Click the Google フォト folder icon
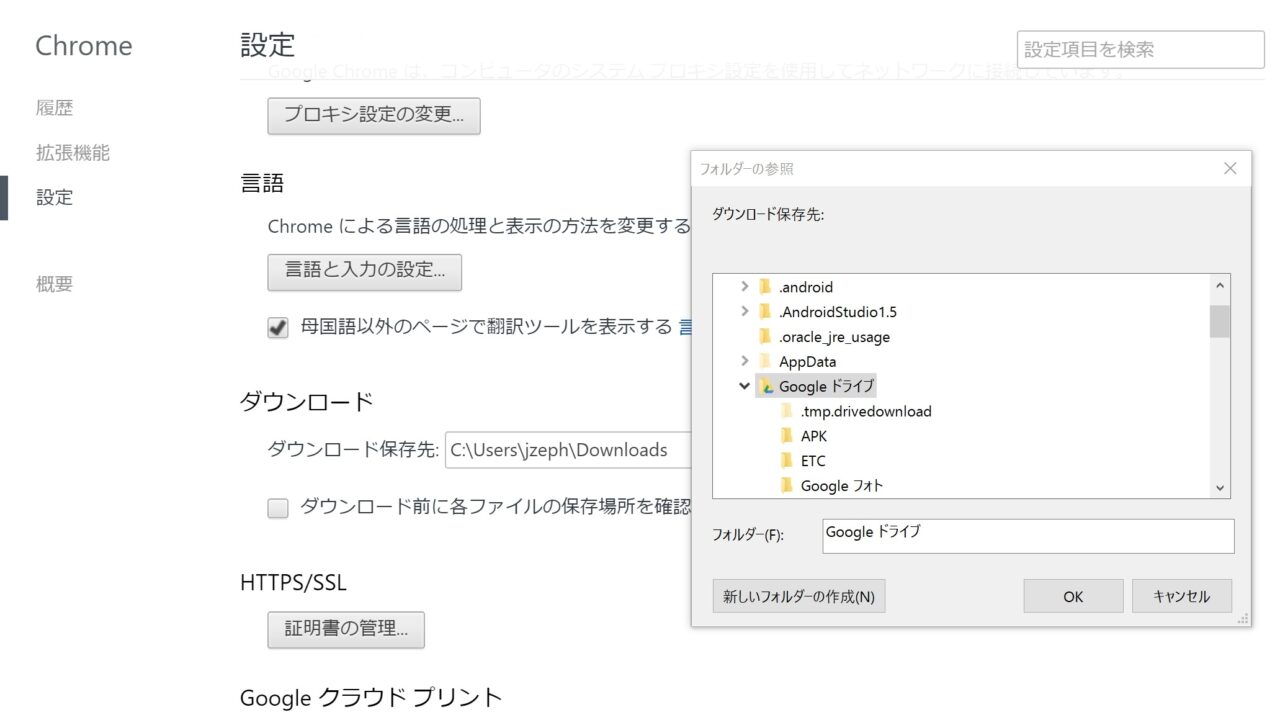The height and width of the screenshot is (720, 1280). click(x=787, y=486)
